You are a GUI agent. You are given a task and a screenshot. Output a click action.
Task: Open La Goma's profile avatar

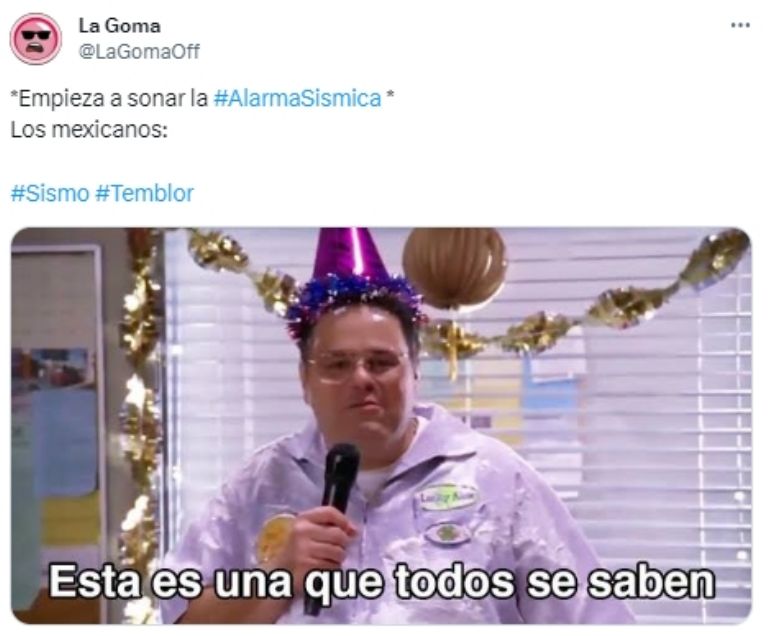tap(36, 39)
